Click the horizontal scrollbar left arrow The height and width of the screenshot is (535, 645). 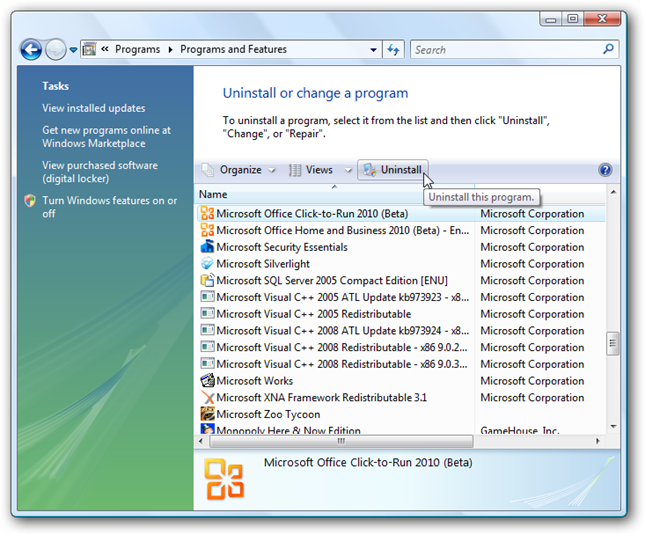[x=201, y=442]
